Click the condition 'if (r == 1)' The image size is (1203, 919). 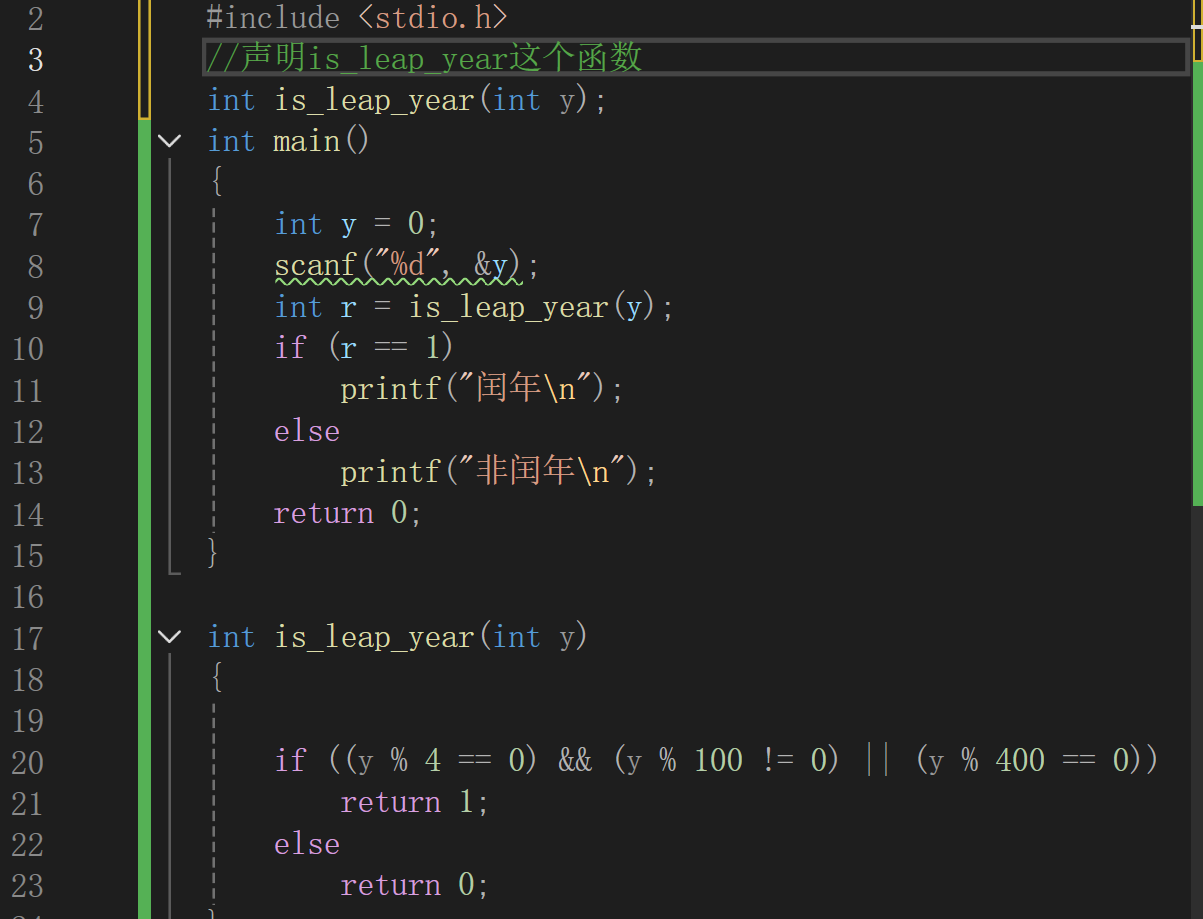click(x=365, y=348)
